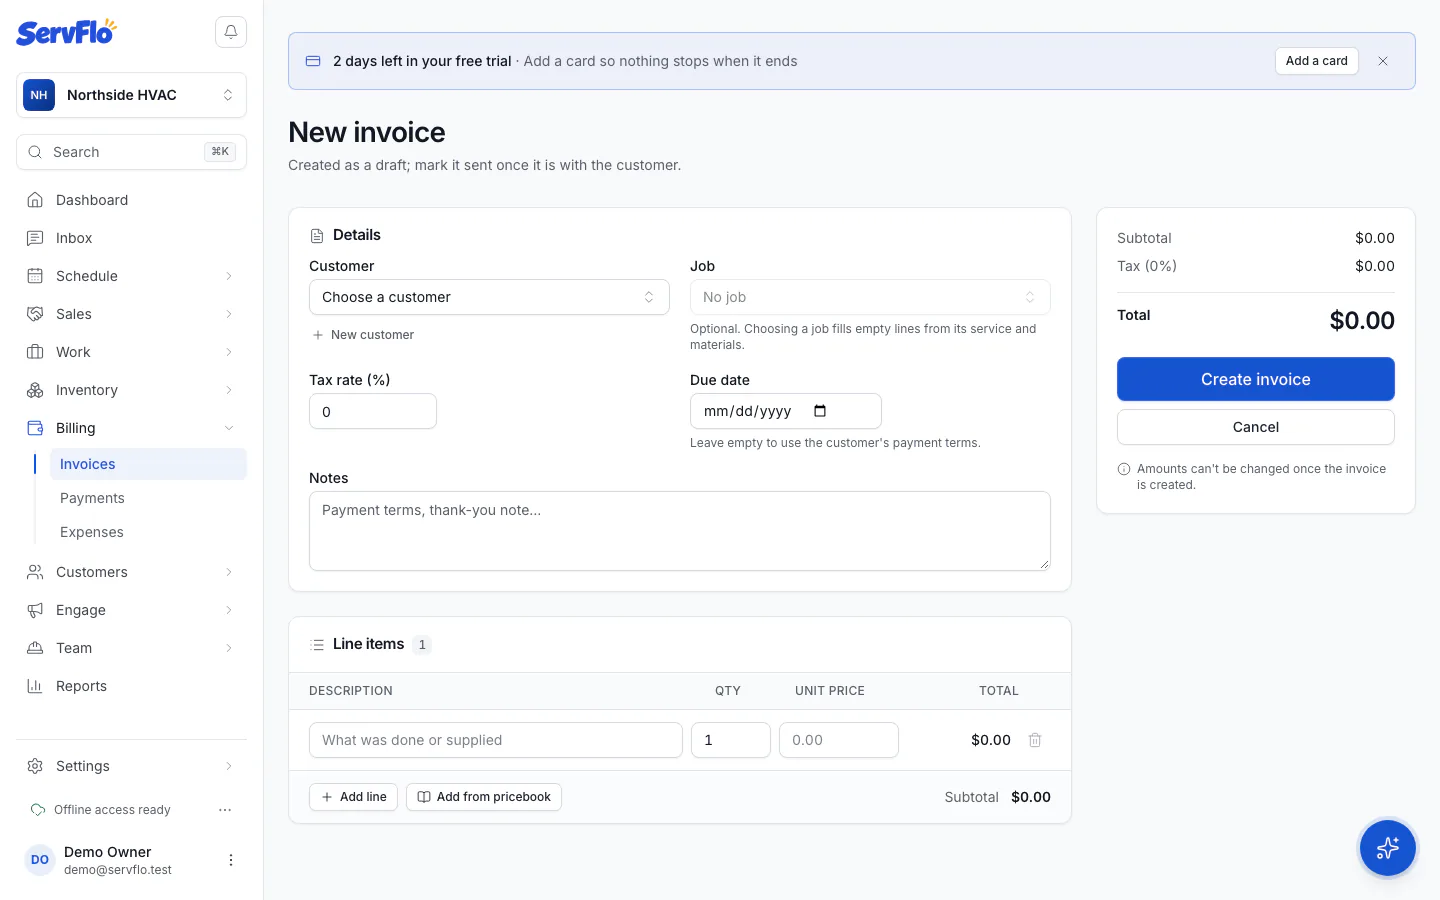The height and width of the screenshot is (900, 1440).
Task: Open the No job dropdown
Action: coord(870,297)
